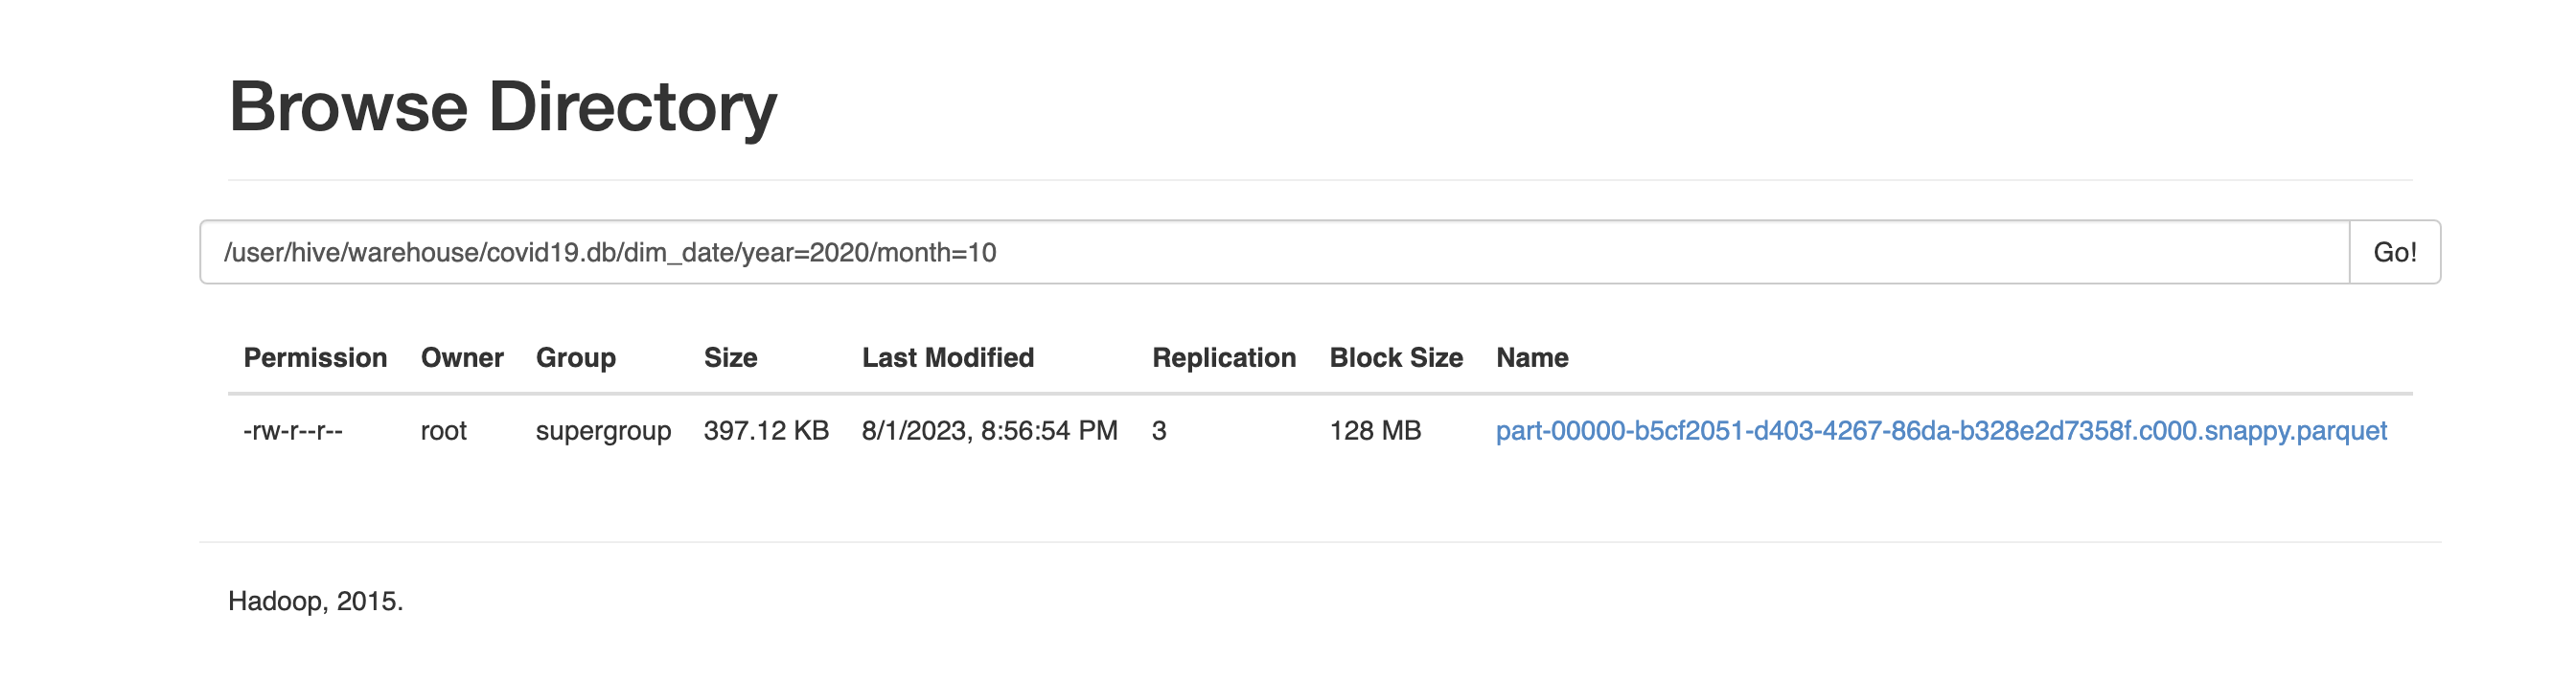Image resolution: width=2576 pixels, height=682 pixels.
Task: Click the 128 MB block size value
Action: click(1374, 432)
